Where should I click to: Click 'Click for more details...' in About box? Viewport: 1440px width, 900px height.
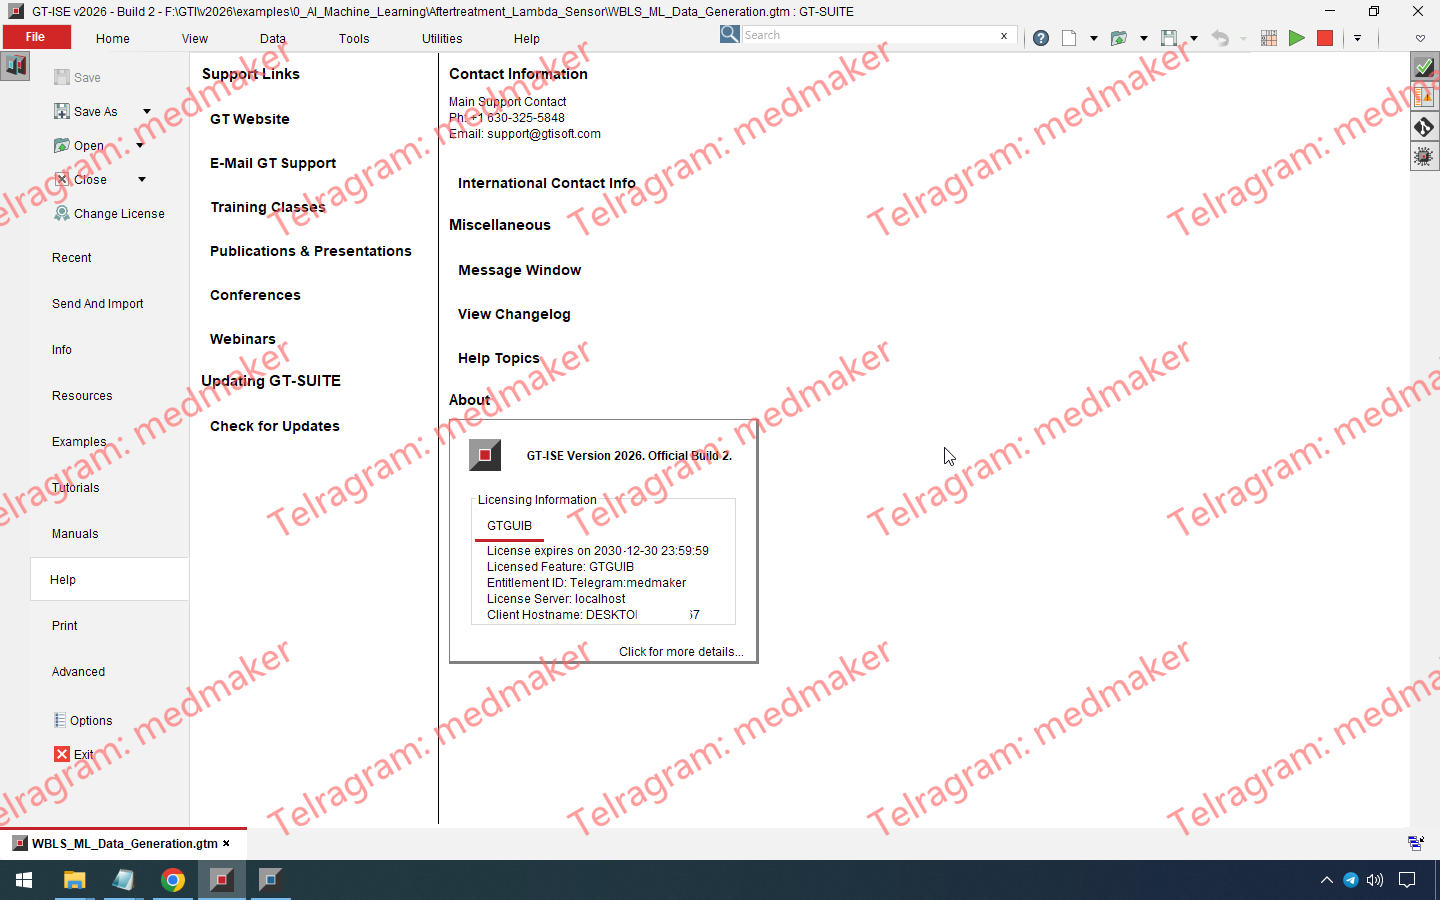point(681,651)
